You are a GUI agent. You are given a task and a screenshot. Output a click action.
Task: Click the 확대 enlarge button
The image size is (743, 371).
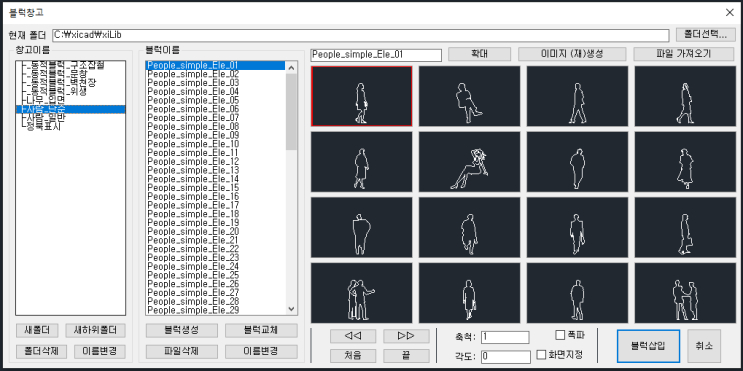point(480,54)
